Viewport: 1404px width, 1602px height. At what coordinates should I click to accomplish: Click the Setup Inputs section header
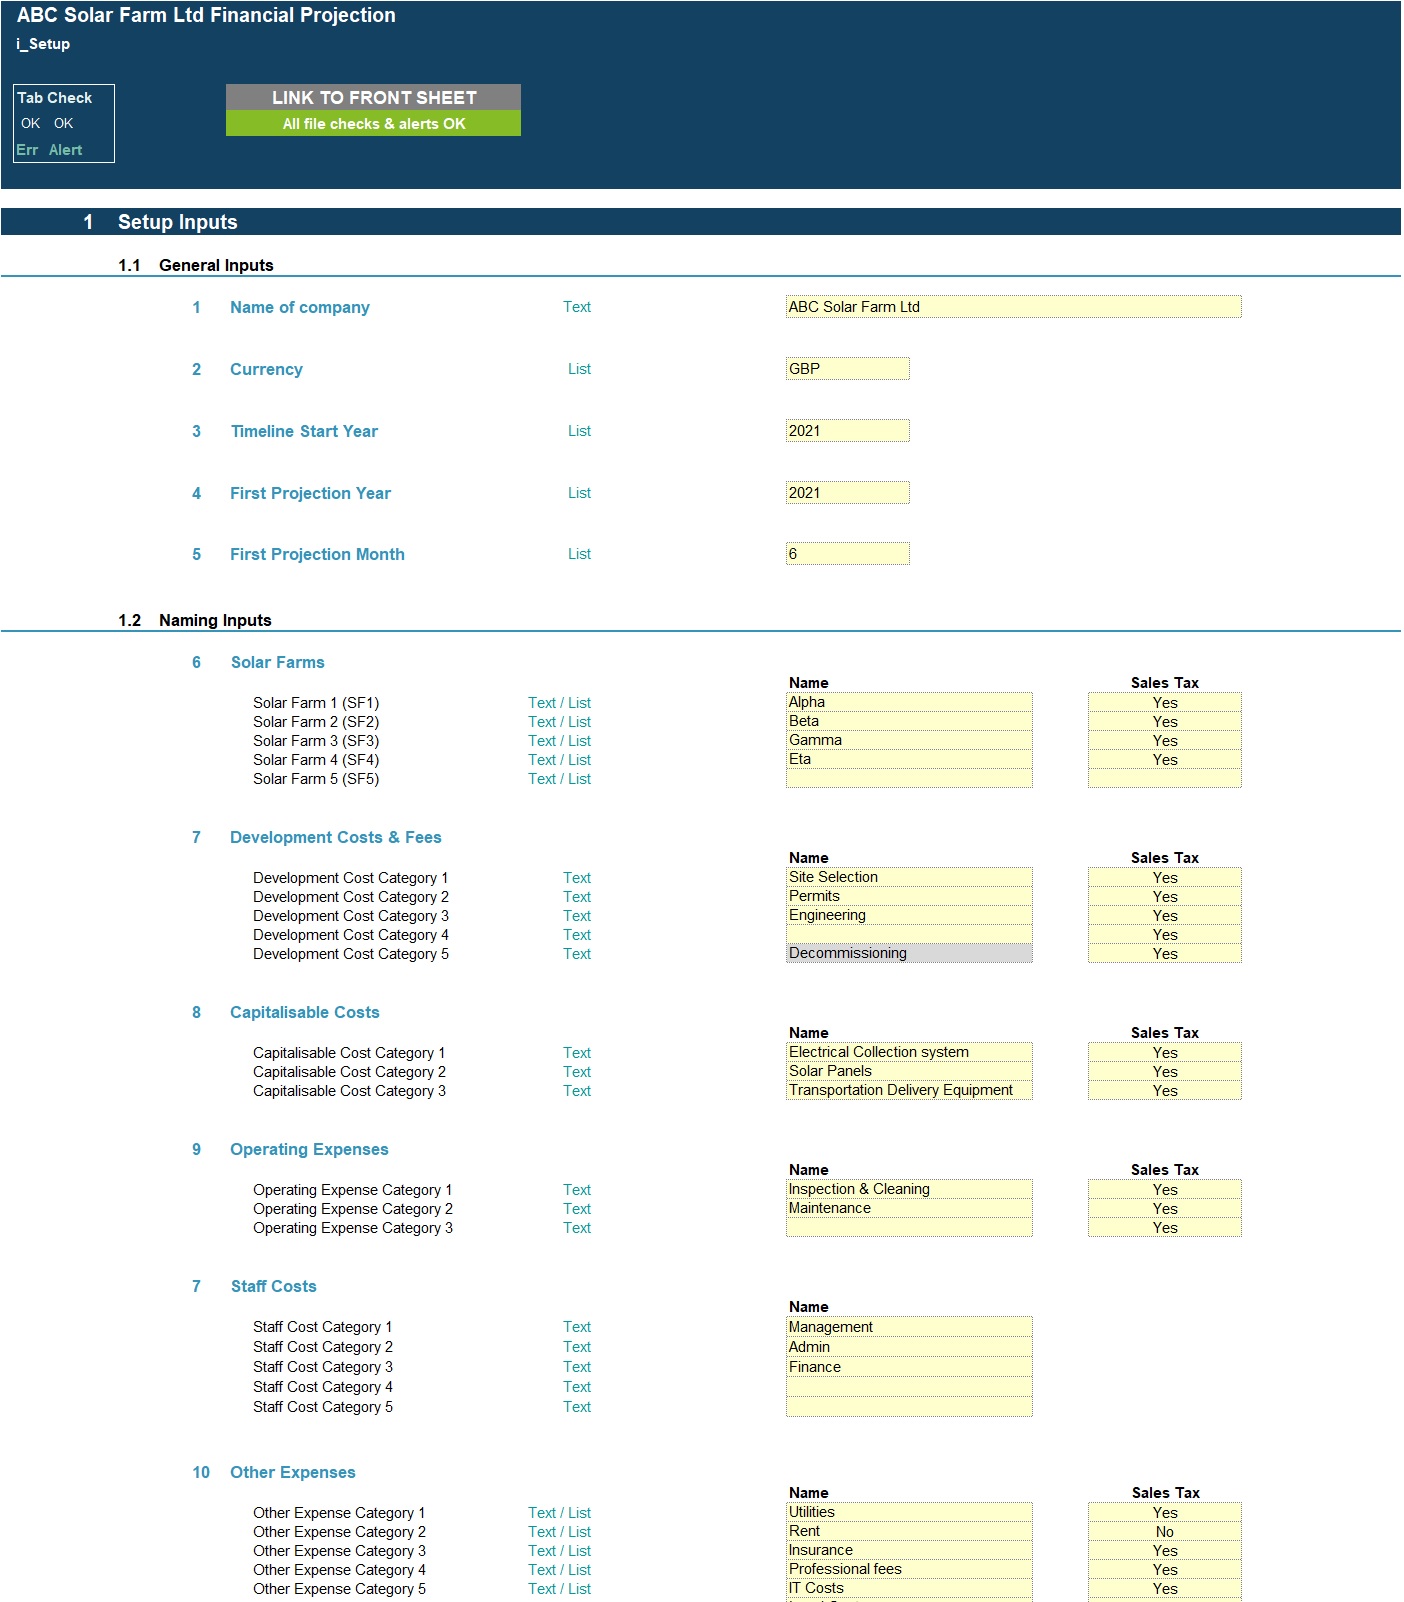tap(178, 222)
